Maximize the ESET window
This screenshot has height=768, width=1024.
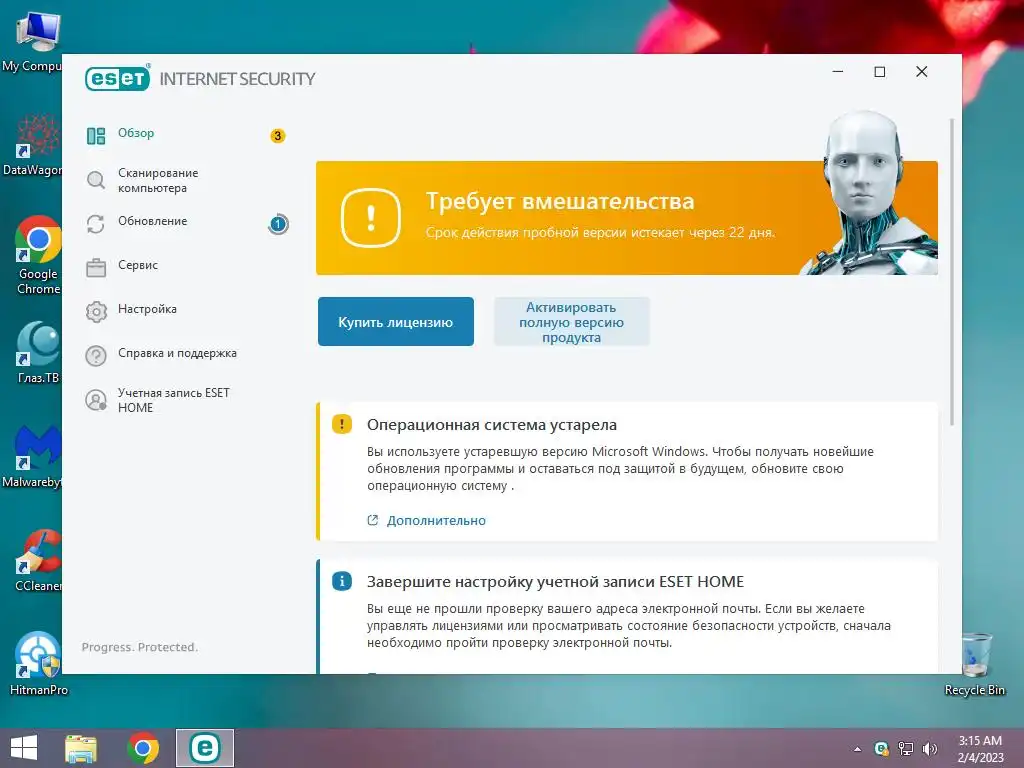pyautogui.click(x=880, y=71)
